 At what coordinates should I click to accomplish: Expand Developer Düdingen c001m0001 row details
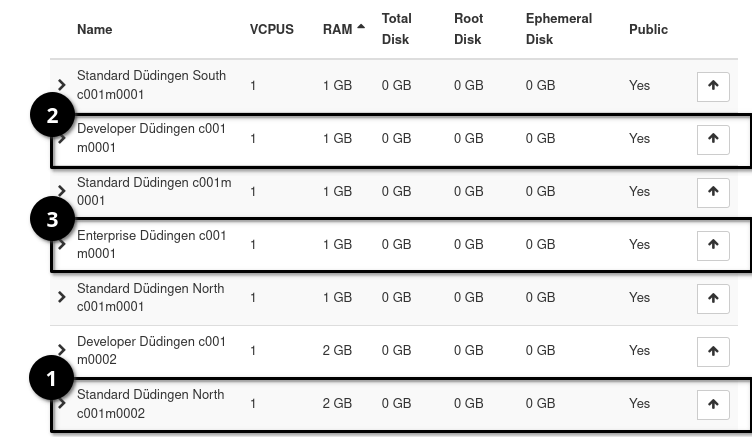pos(62,139)
